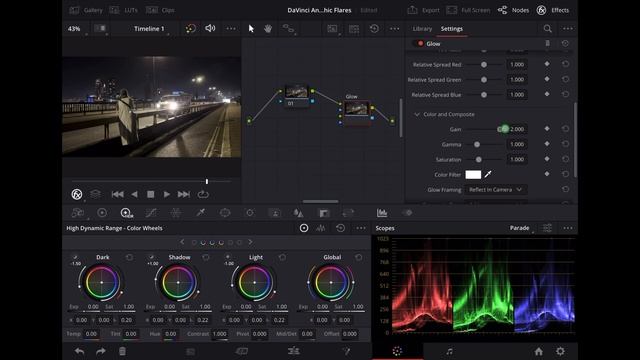Click the redo arrow in bottom bar

coord(101,351)
